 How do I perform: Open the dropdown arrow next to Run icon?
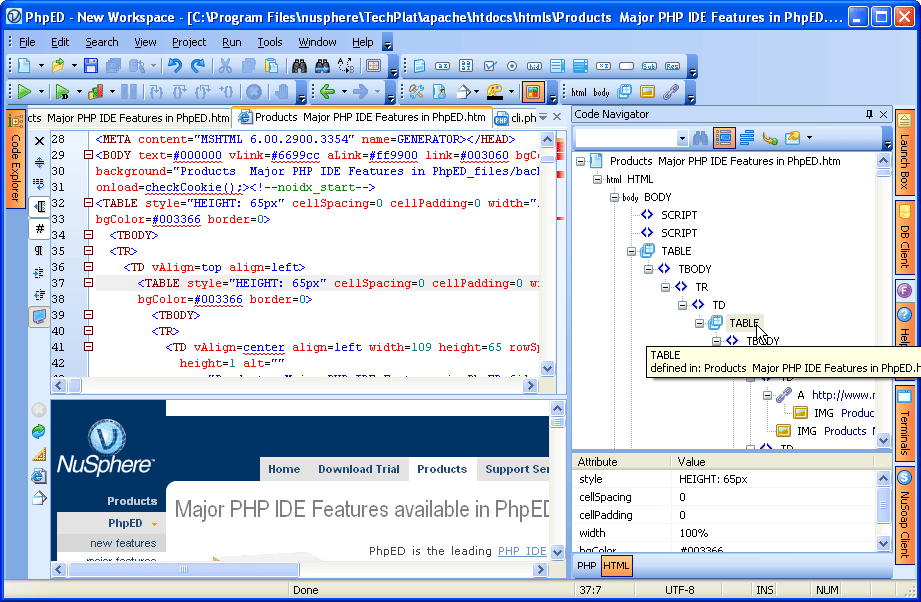(41, 92)
